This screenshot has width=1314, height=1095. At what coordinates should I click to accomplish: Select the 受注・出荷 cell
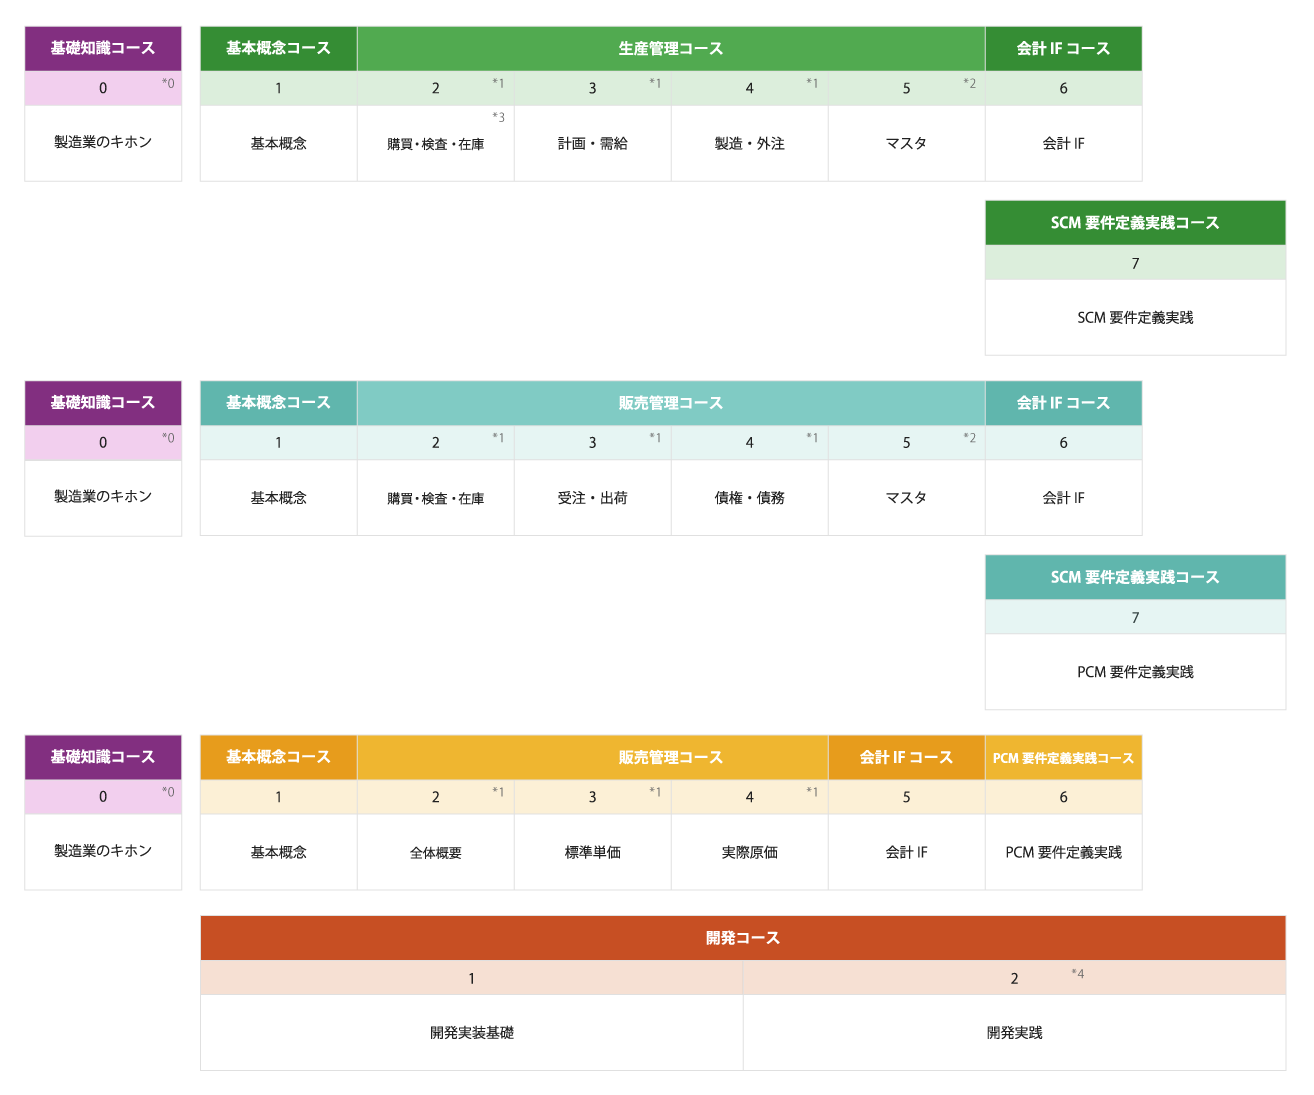point(592,498)
